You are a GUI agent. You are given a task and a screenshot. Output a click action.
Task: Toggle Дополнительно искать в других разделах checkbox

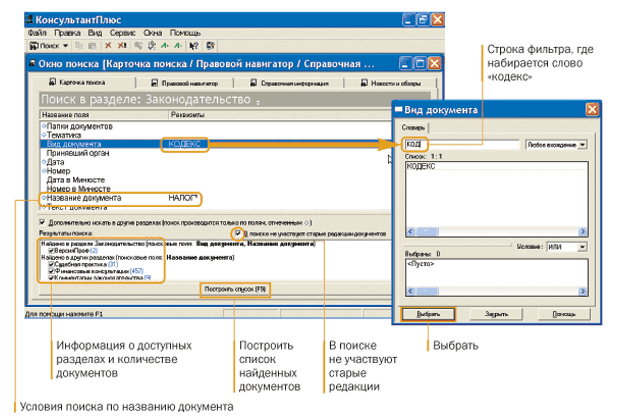(42, 222)
